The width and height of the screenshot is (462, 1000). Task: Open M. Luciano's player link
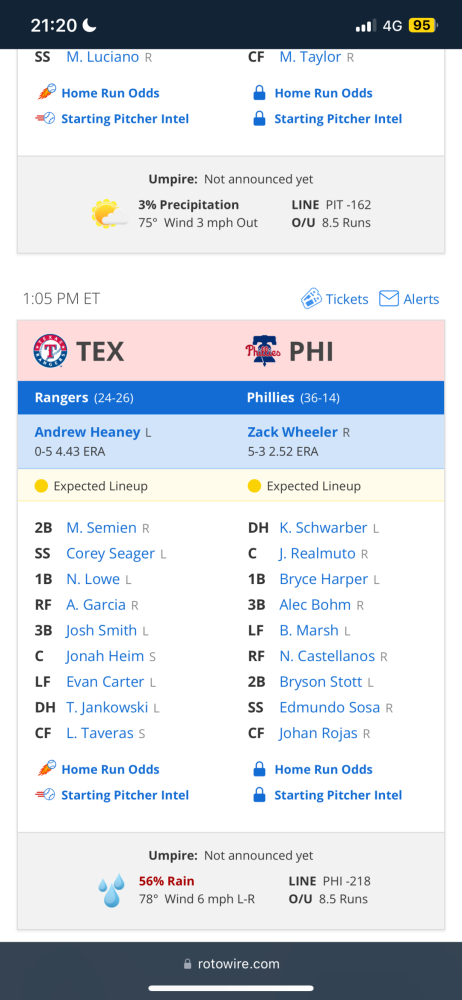tap(103, 57)
